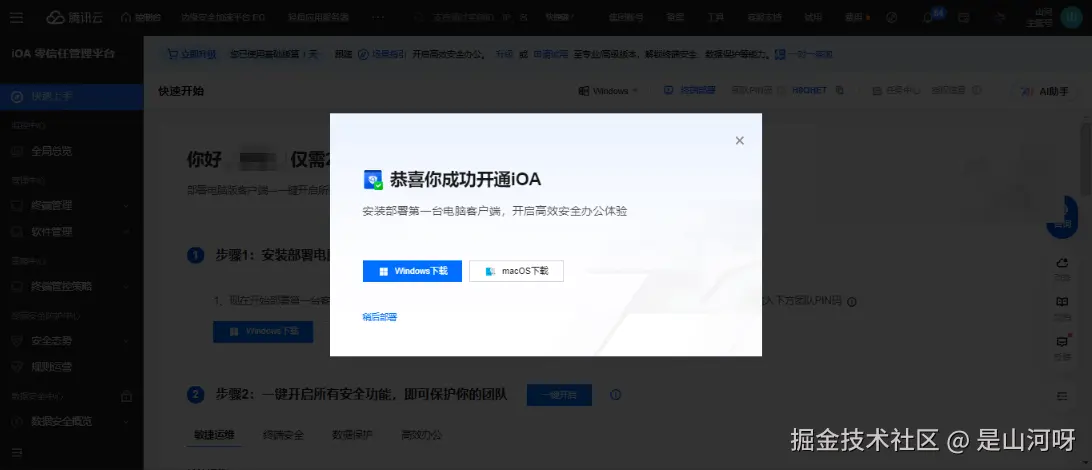Open the 控制台 home link in top bar
This screenshot has height=470, width=1092.
tap(141, 17)
